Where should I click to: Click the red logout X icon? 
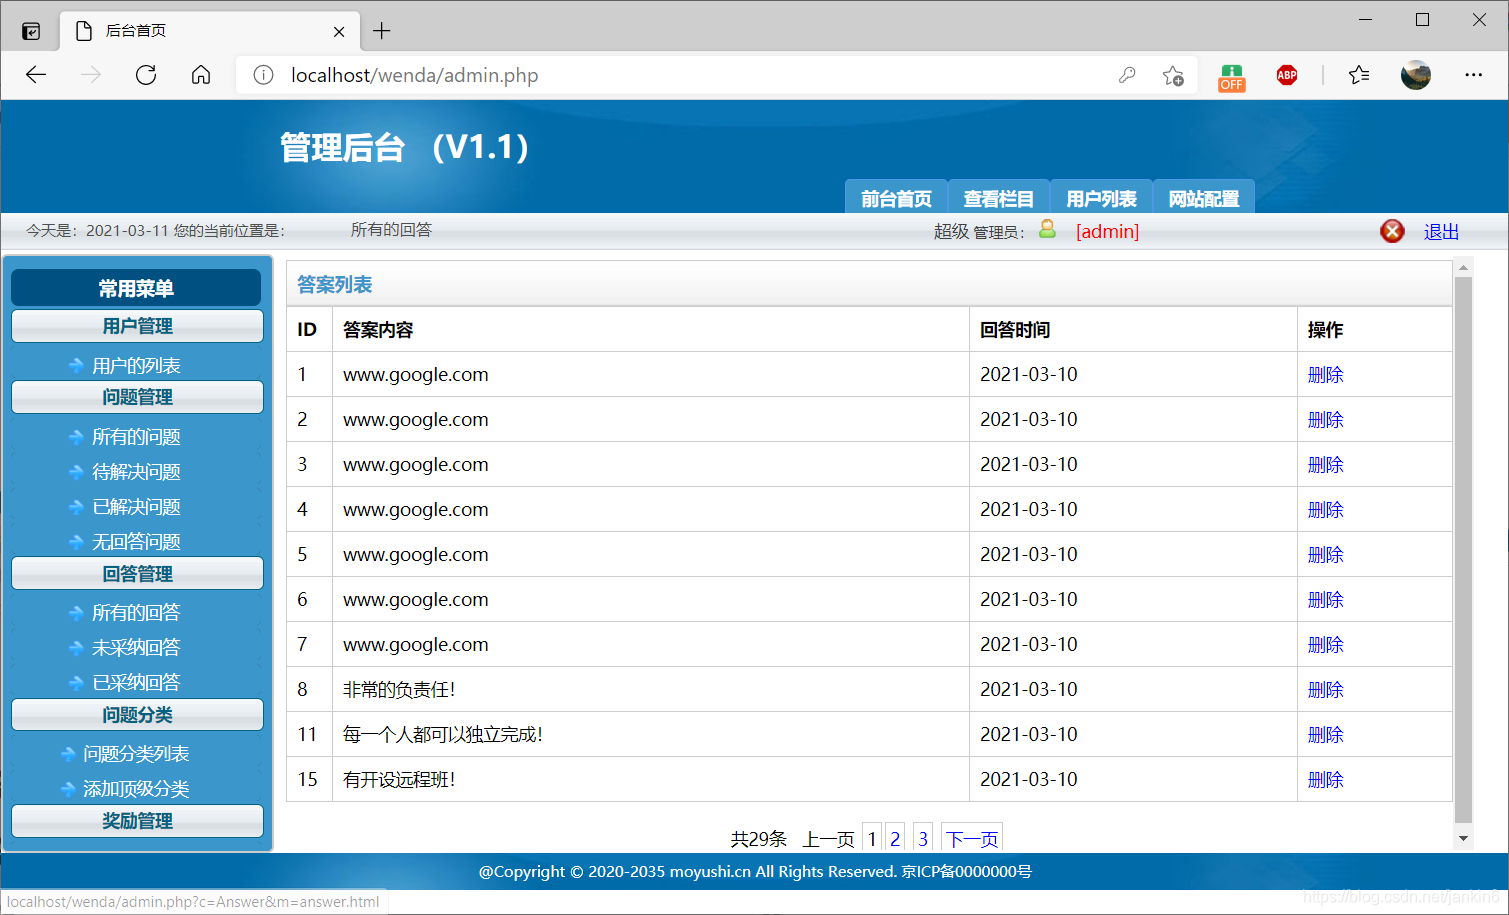pyautogui.click(x=1392, y=231)
